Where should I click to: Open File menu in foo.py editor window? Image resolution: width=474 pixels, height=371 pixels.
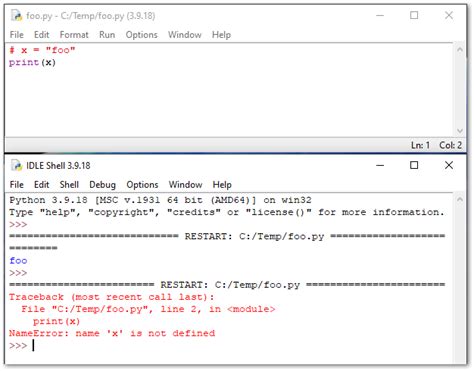[x=17, y=35]
